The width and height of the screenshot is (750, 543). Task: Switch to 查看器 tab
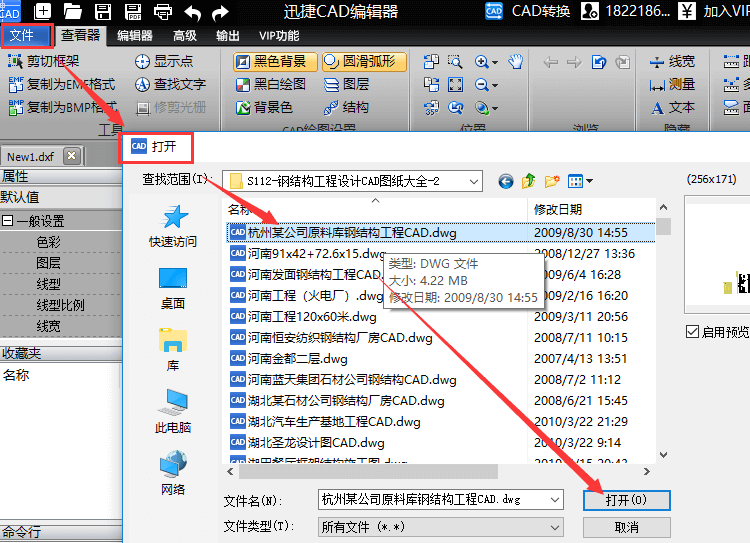(80, 35)
